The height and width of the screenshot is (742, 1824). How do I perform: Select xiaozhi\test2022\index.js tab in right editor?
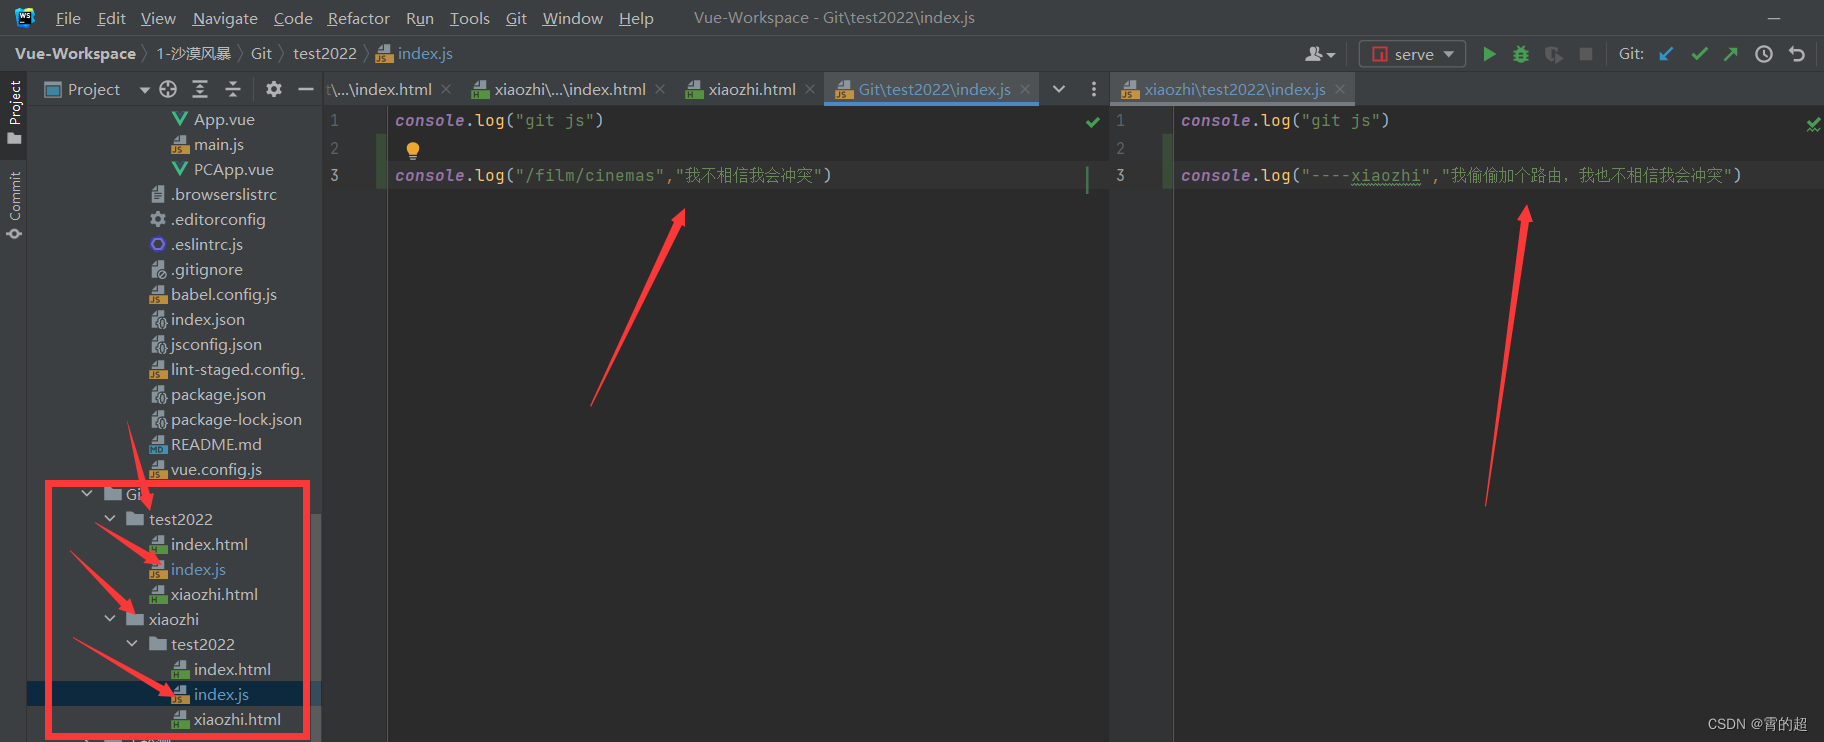pyautogui.click(x=1234, y=89)
